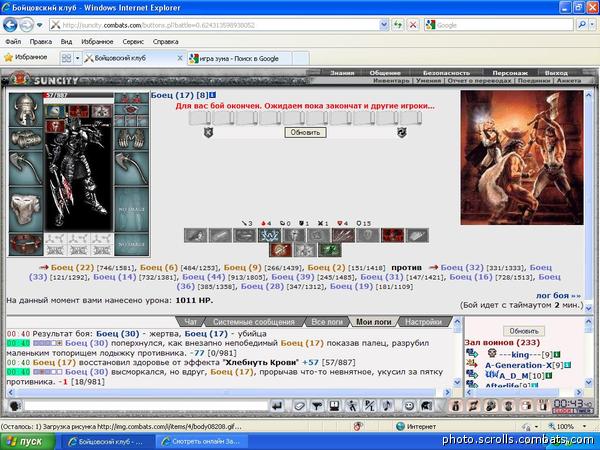Image resolution: width=600 pixels, height=450 pixels.
Task: Click the Обновить button in players list
Action: tap(524, 331)
